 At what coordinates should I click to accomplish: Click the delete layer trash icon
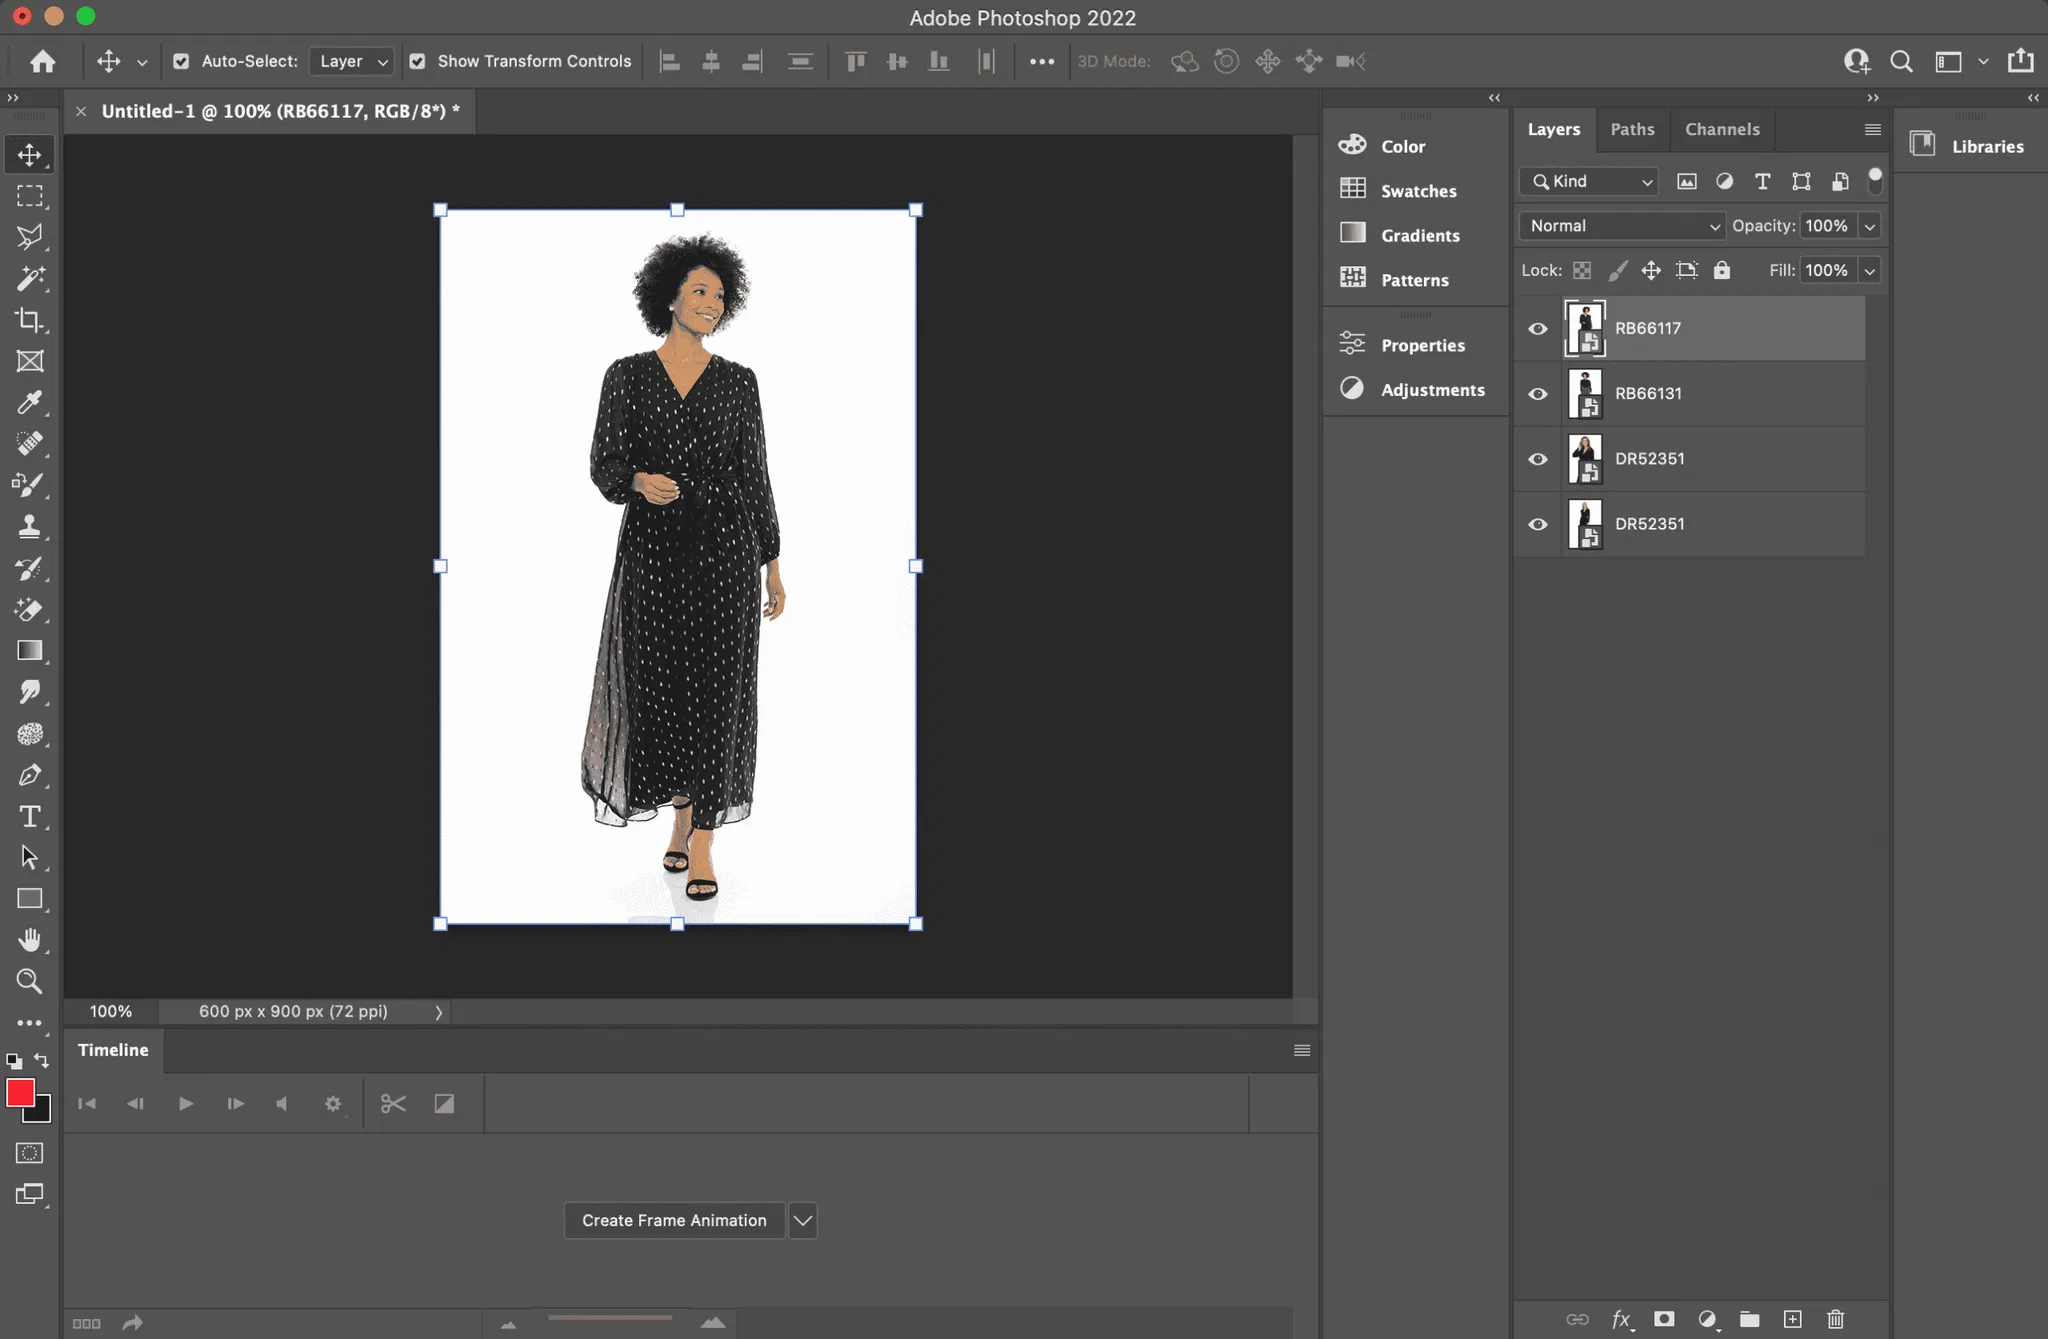[1835, 1319]
